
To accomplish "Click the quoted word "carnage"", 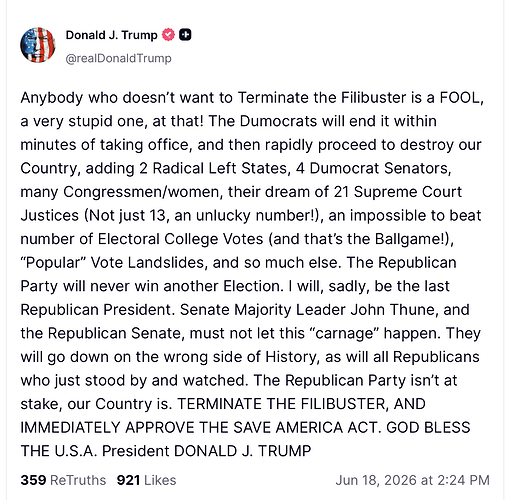I will tap(344, 333).
